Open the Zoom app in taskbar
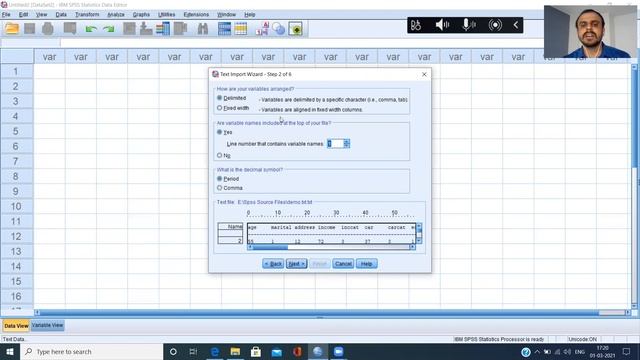This screenshot has height=360, width=640. click(338, 351)
